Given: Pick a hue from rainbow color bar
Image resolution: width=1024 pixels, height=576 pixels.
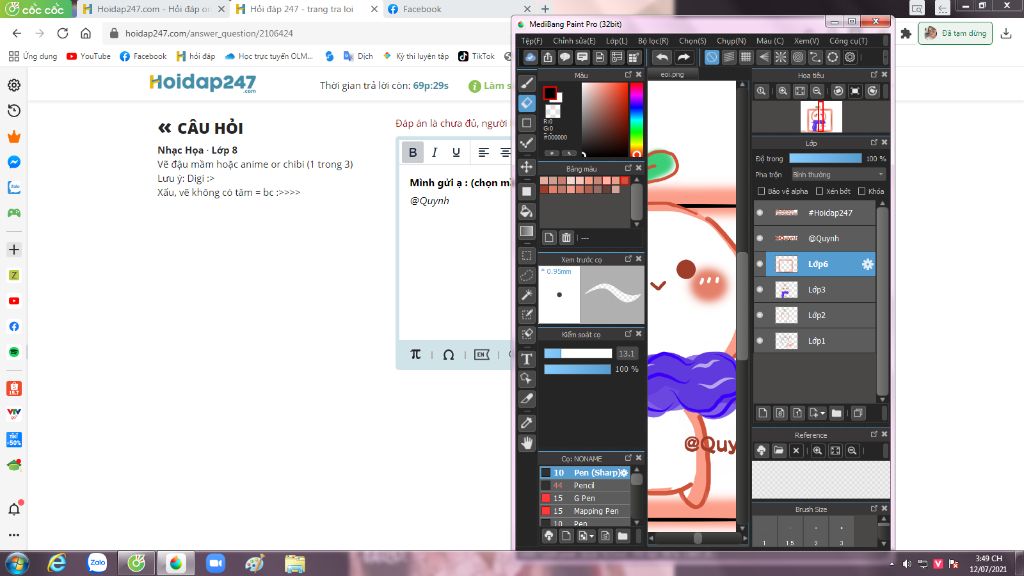Looking at the screenshot, I should pyautogui.click(x=636, y=120).
